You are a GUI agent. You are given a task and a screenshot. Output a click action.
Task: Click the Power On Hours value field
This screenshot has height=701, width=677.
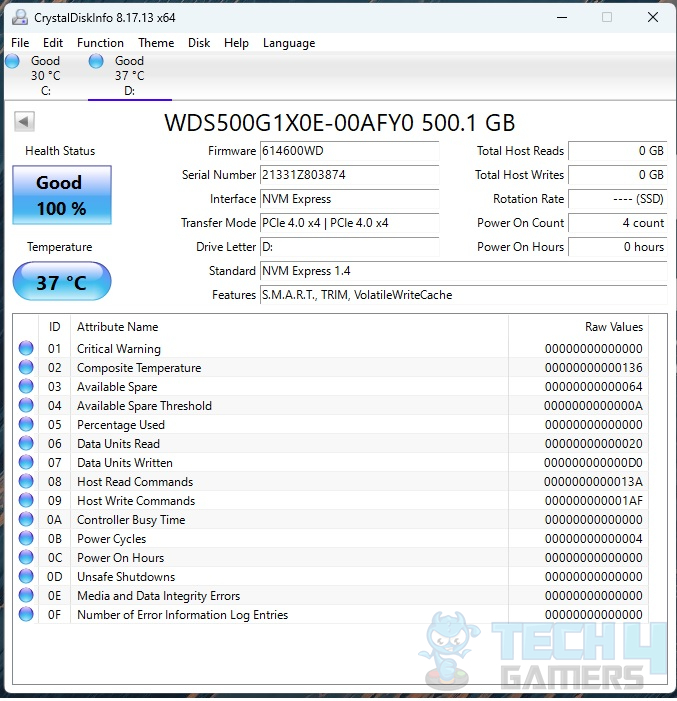(618, 247)
